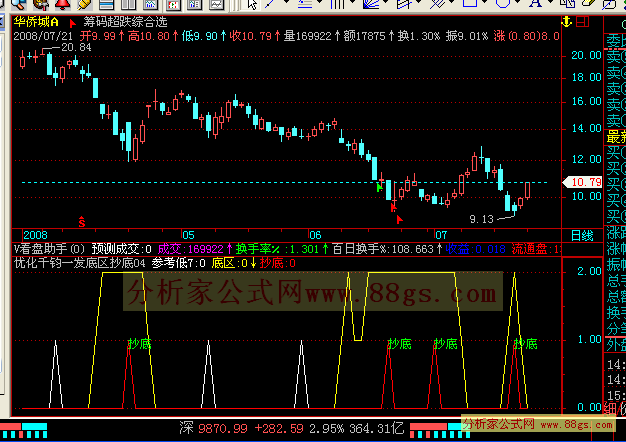Click the 20.84 high price annotation
The image size is (626, 442).
pyautogui.click(x=76, y=47)
